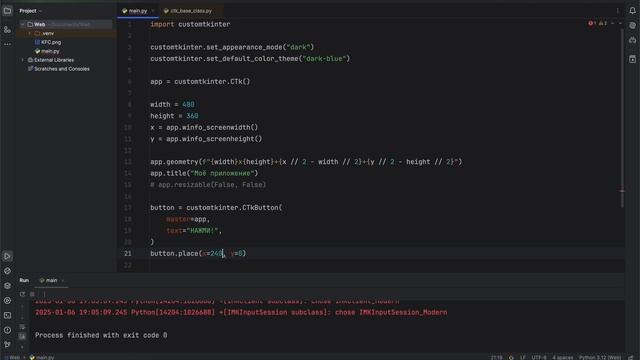The image size is (640, 360).
Task: Click the 'import customtkinter' line
Action: (190, 24)
